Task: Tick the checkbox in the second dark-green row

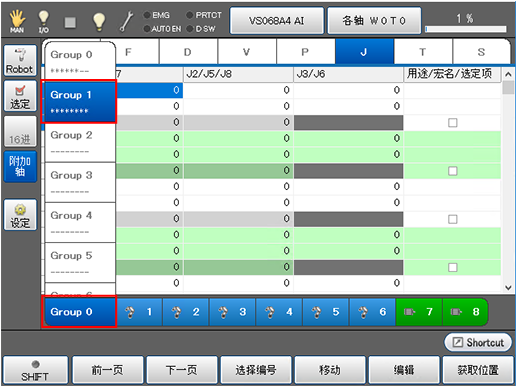Action: tap(452, 267)
